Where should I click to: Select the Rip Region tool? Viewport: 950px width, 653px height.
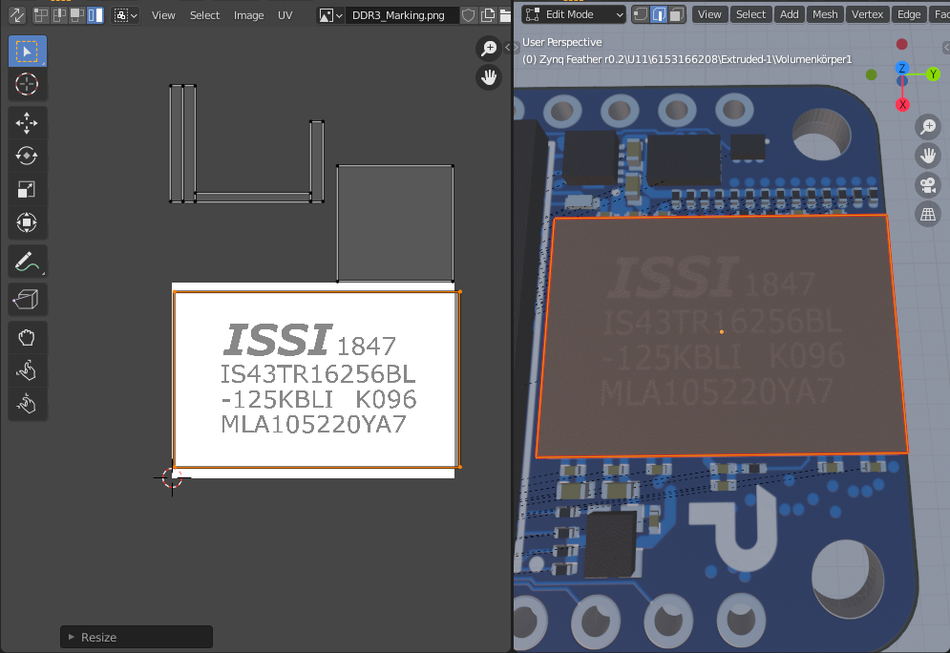click(27, 299)
